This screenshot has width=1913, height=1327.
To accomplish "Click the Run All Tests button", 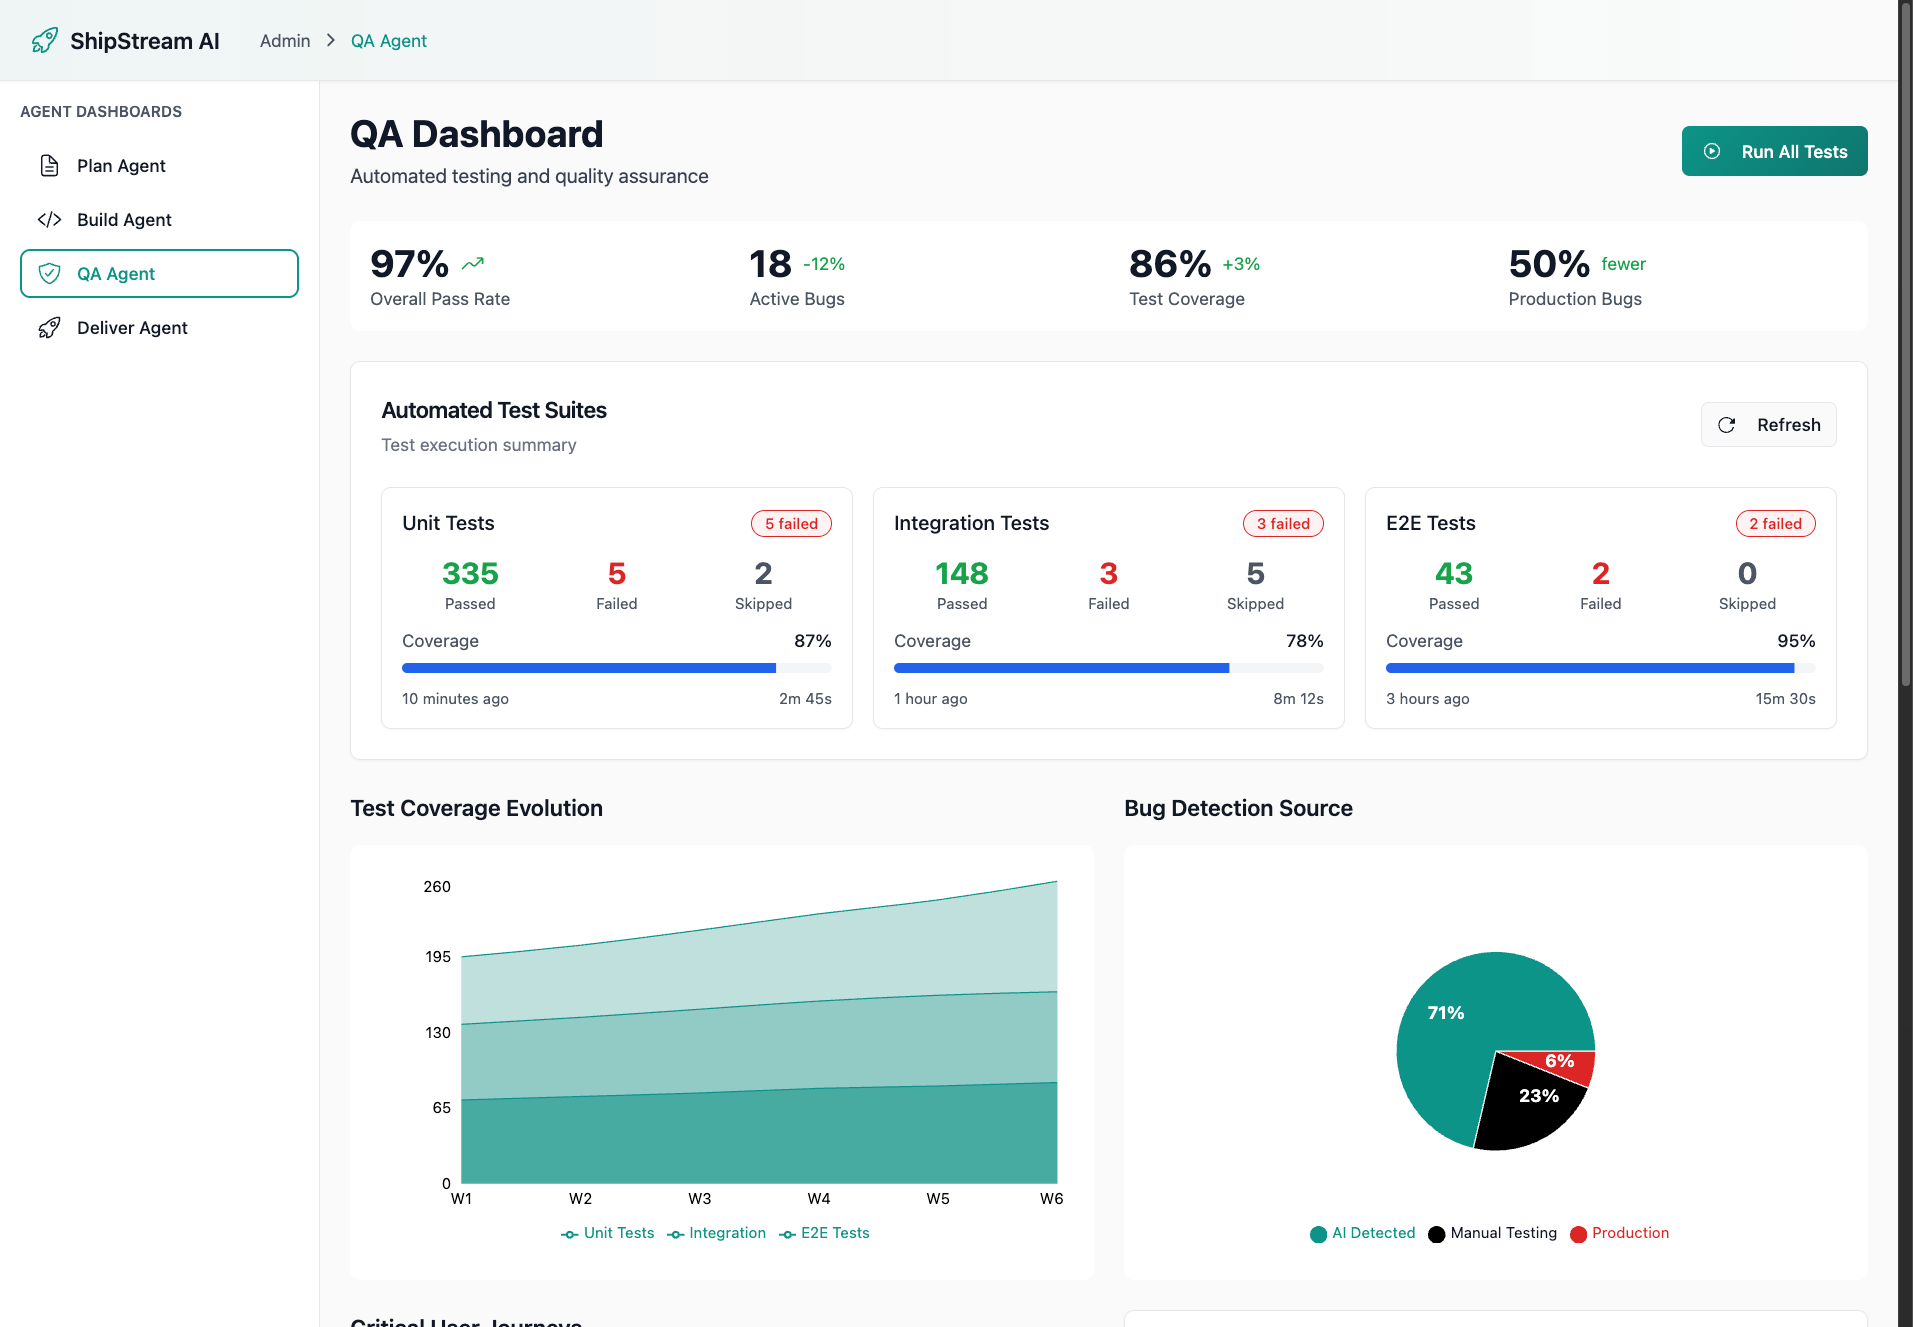I will (1774, 151).
